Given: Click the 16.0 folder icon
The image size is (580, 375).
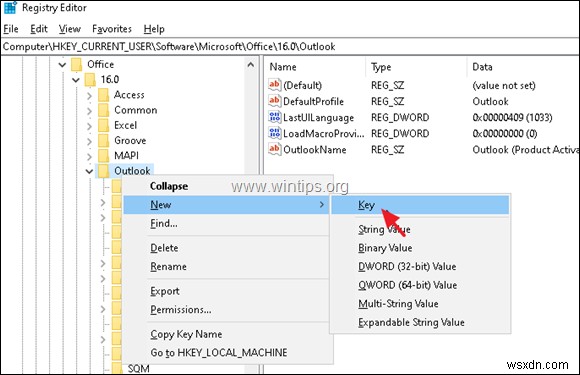Looking at the screenshot, I should tap(90, 80).
